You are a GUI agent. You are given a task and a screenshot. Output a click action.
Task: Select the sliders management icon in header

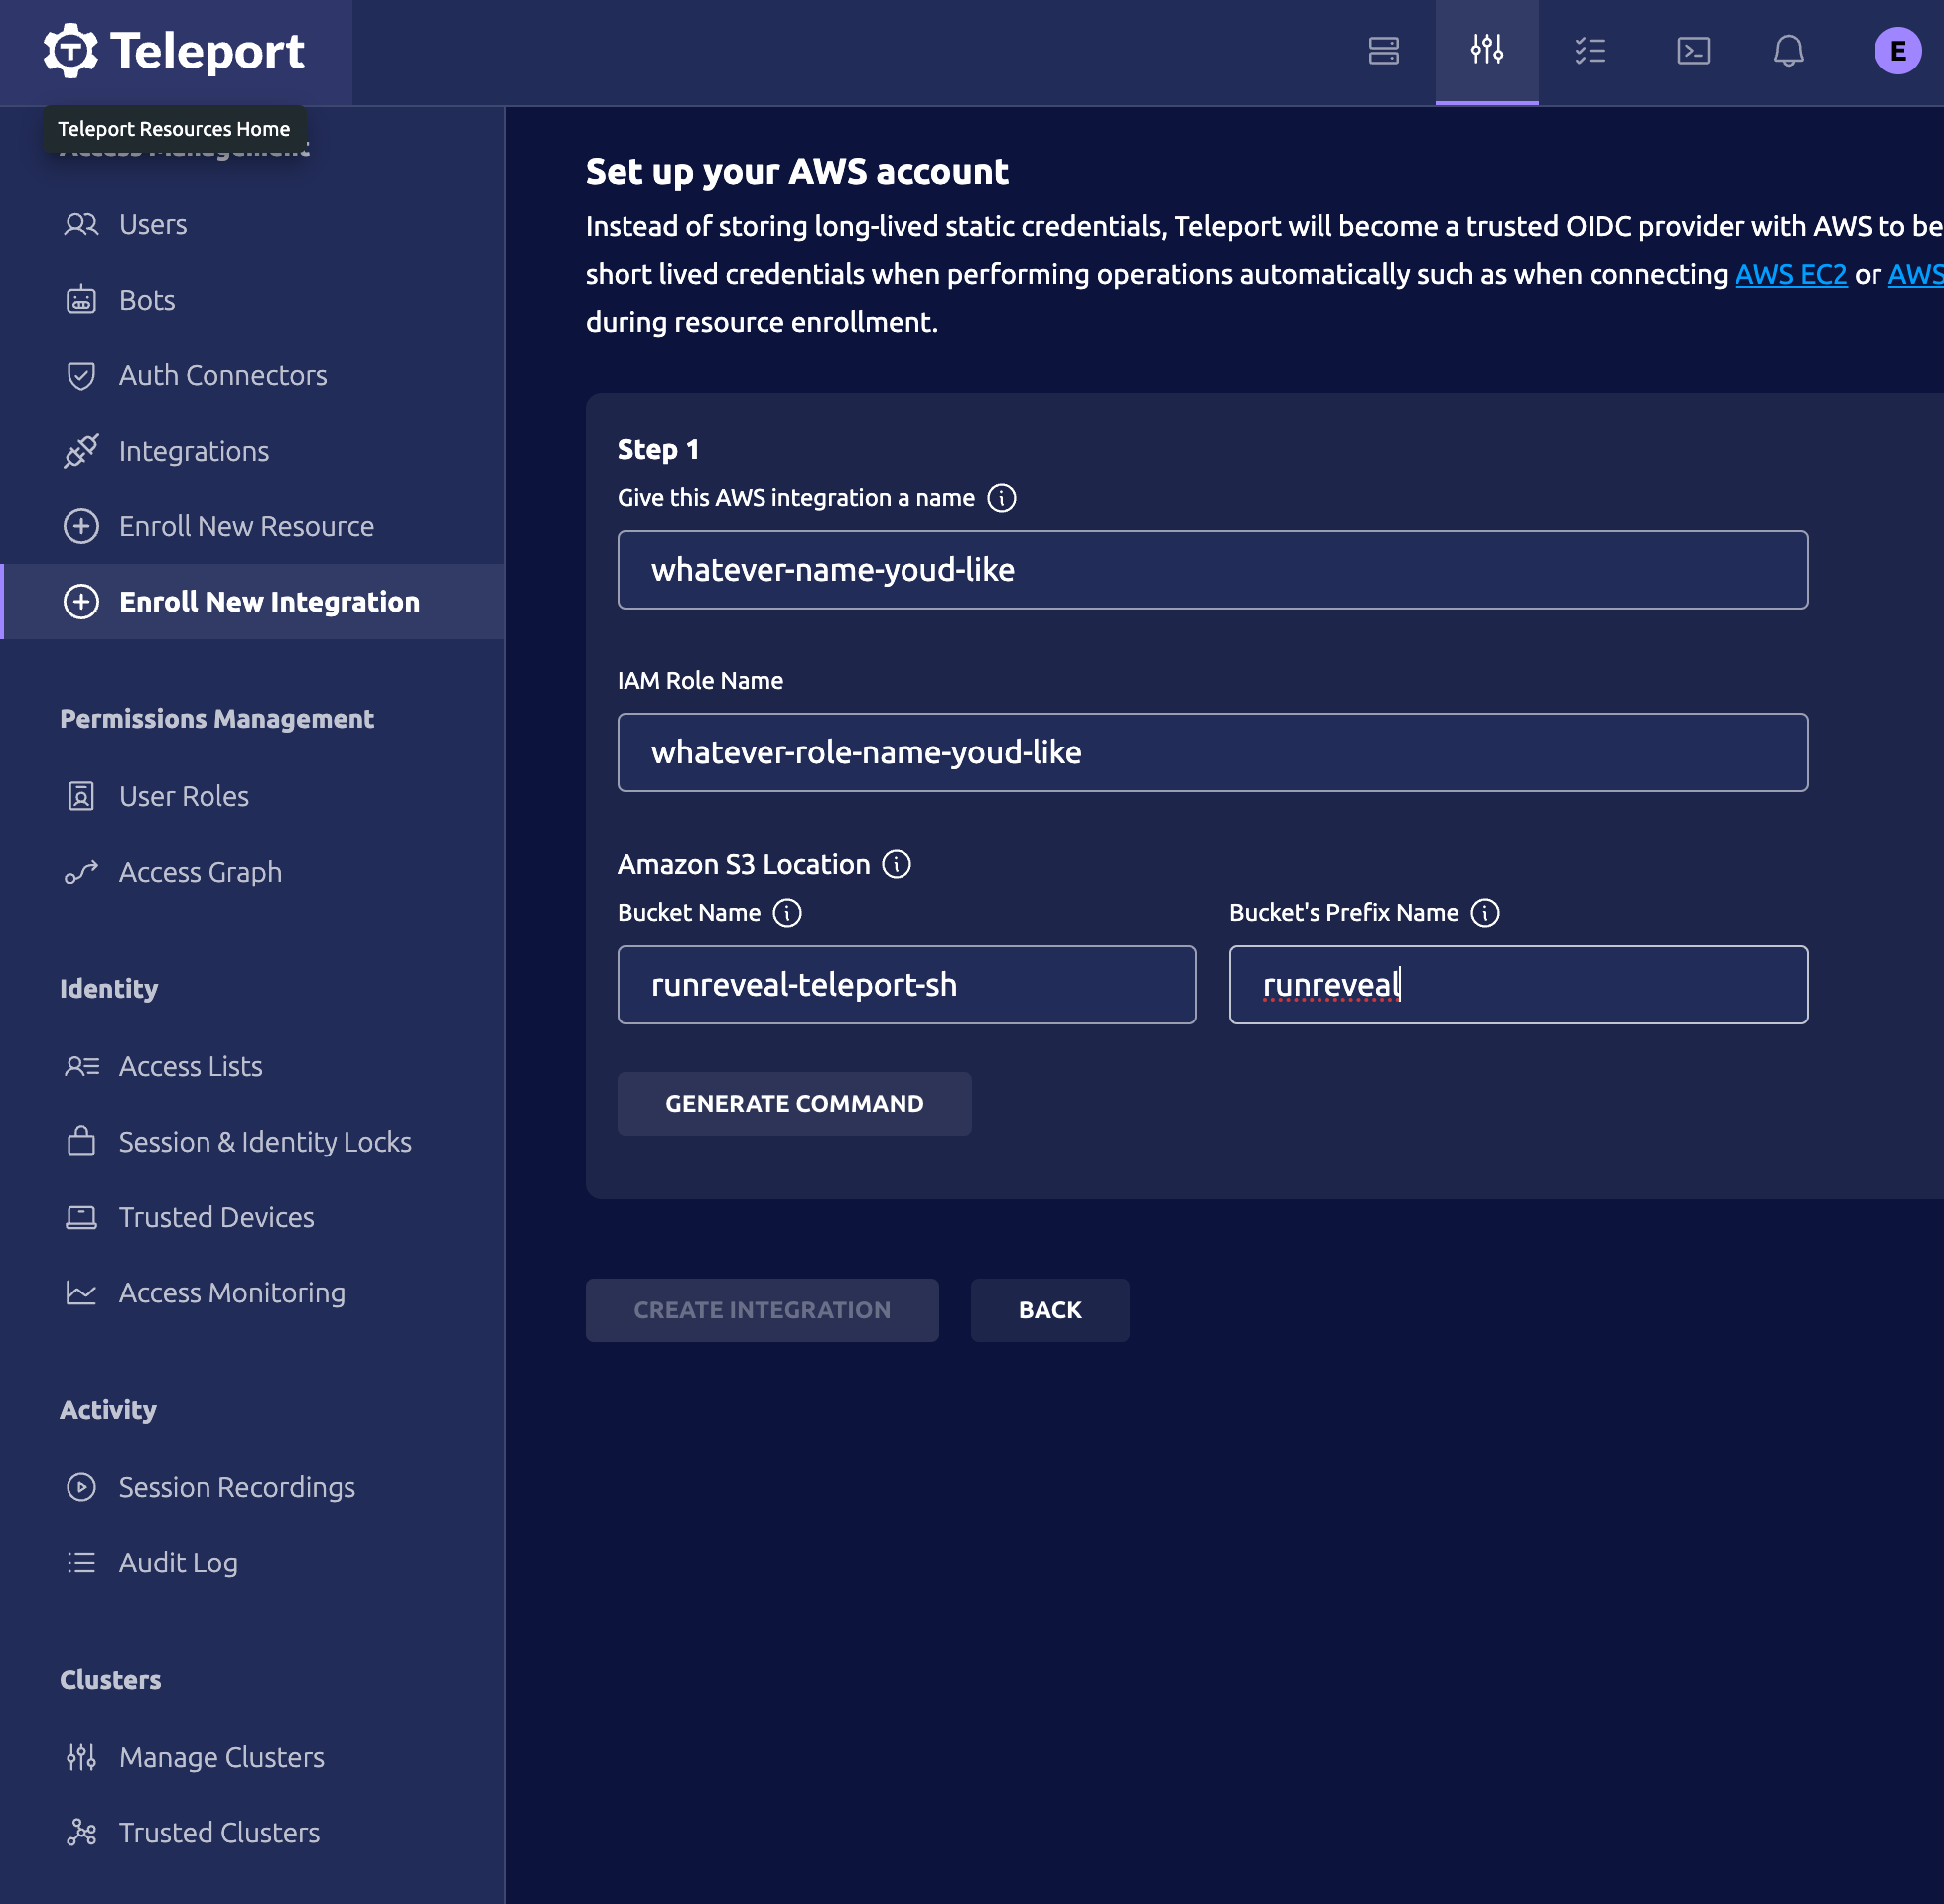[1486, 51]
